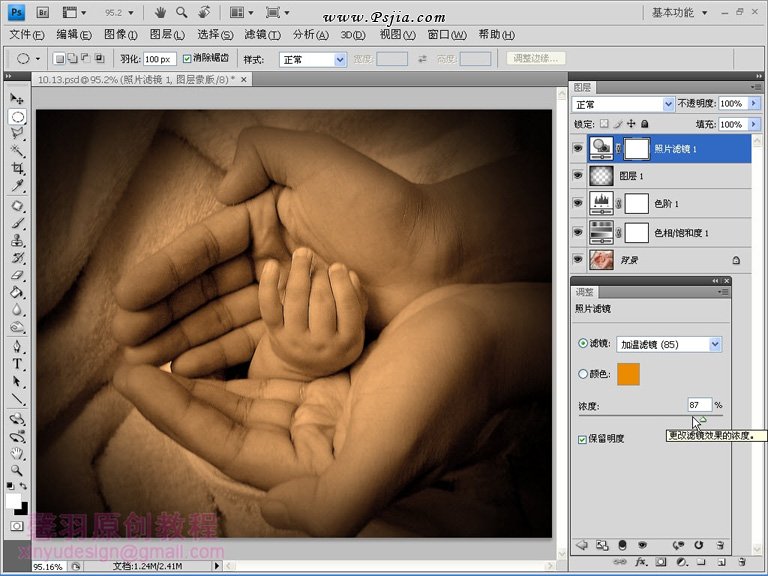Click the orange filter color swatch
768x576 pixels.
click(x=628, y=374)
